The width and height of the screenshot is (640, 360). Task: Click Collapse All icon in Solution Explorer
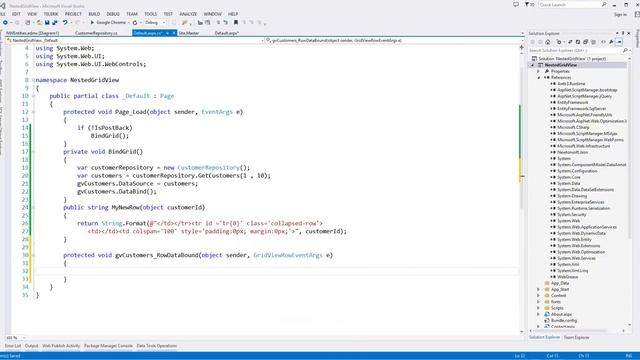click(586, 42)
